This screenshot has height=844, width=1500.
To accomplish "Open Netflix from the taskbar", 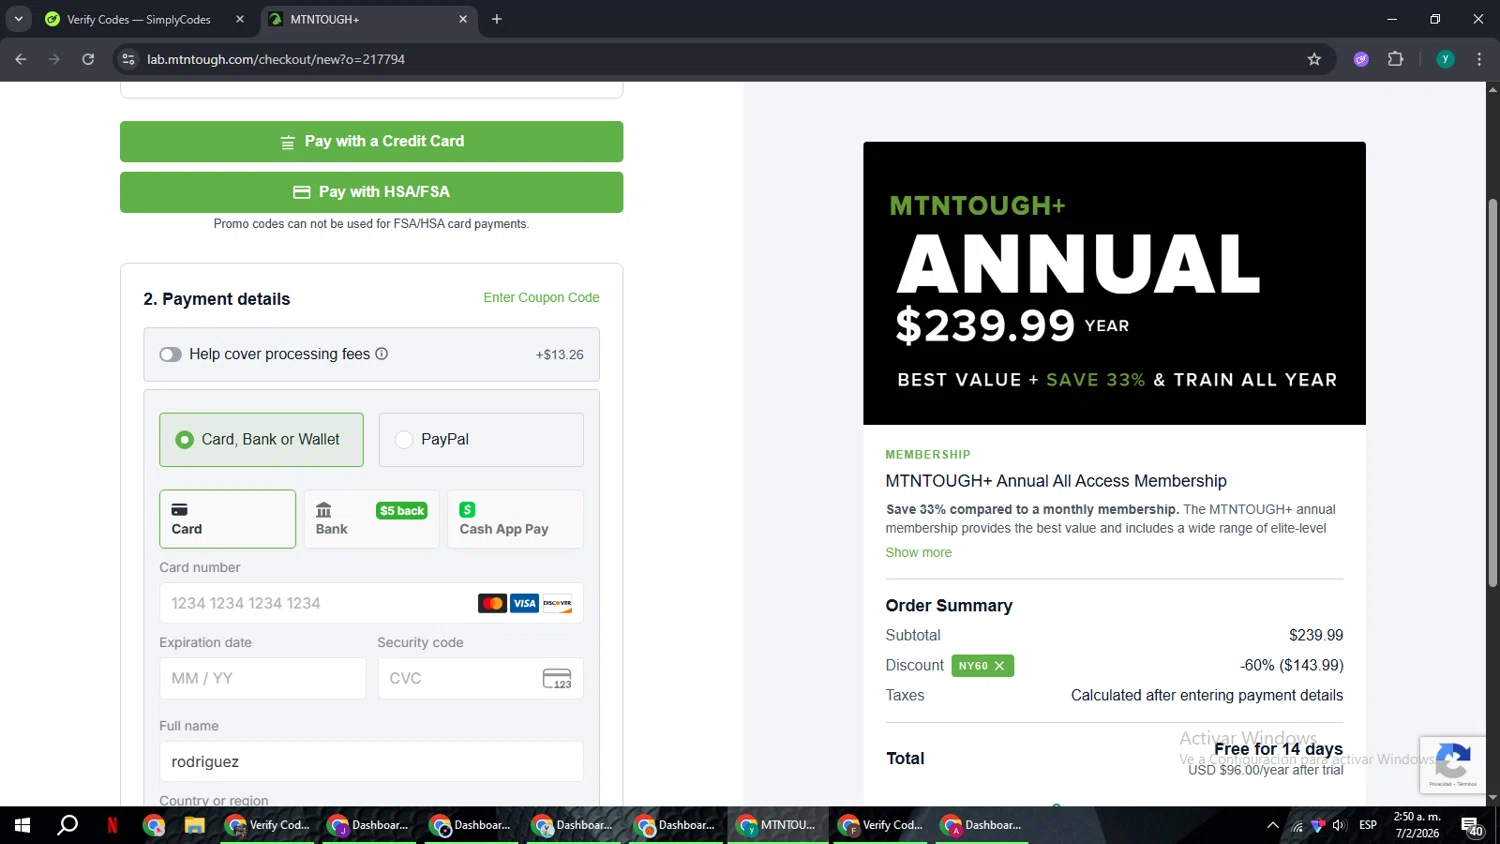I will click(x=112, y=825).
